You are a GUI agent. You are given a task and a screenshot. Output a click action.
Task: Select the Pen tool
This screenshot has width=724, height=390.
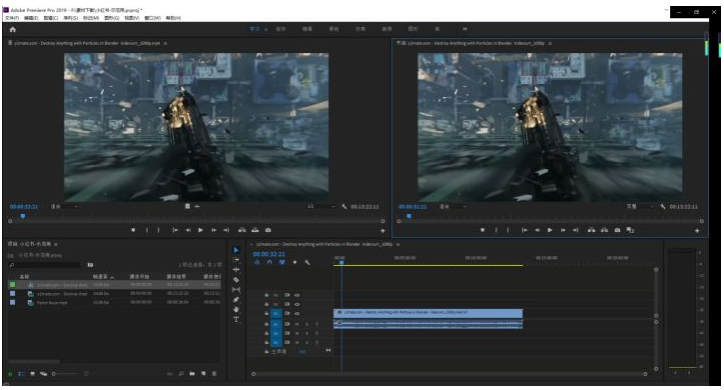click(x=236, y=300)
